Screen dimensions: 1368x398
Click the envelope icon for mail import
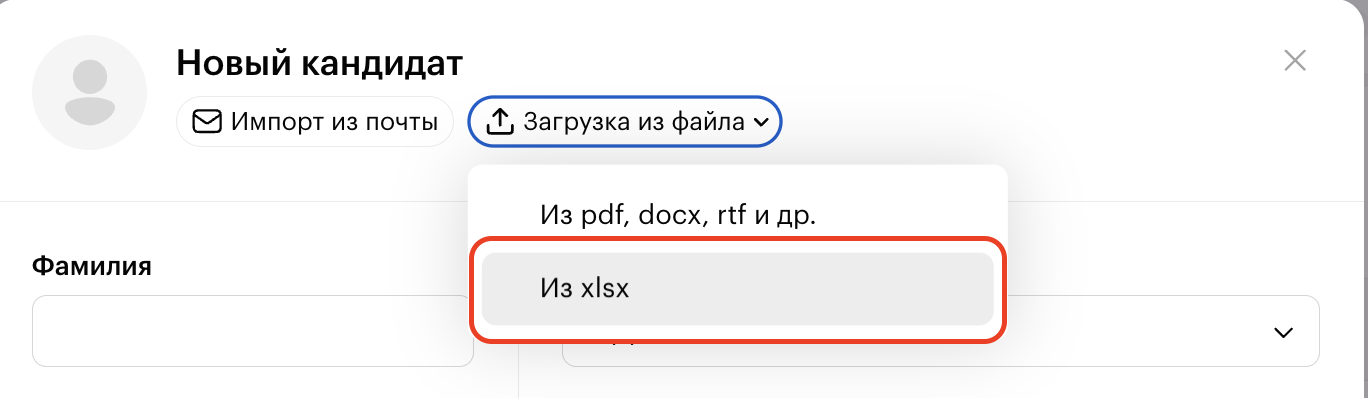[x=207, y=122]
